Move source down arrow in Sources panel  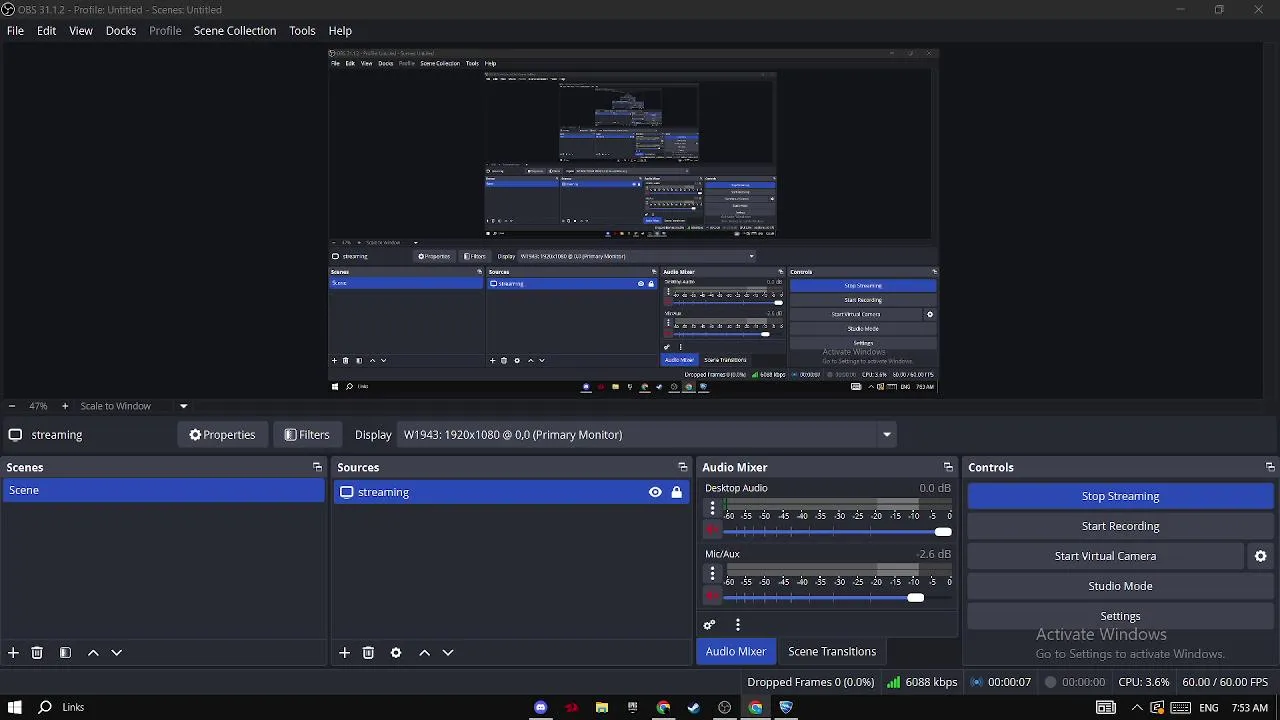click(448, 653)
